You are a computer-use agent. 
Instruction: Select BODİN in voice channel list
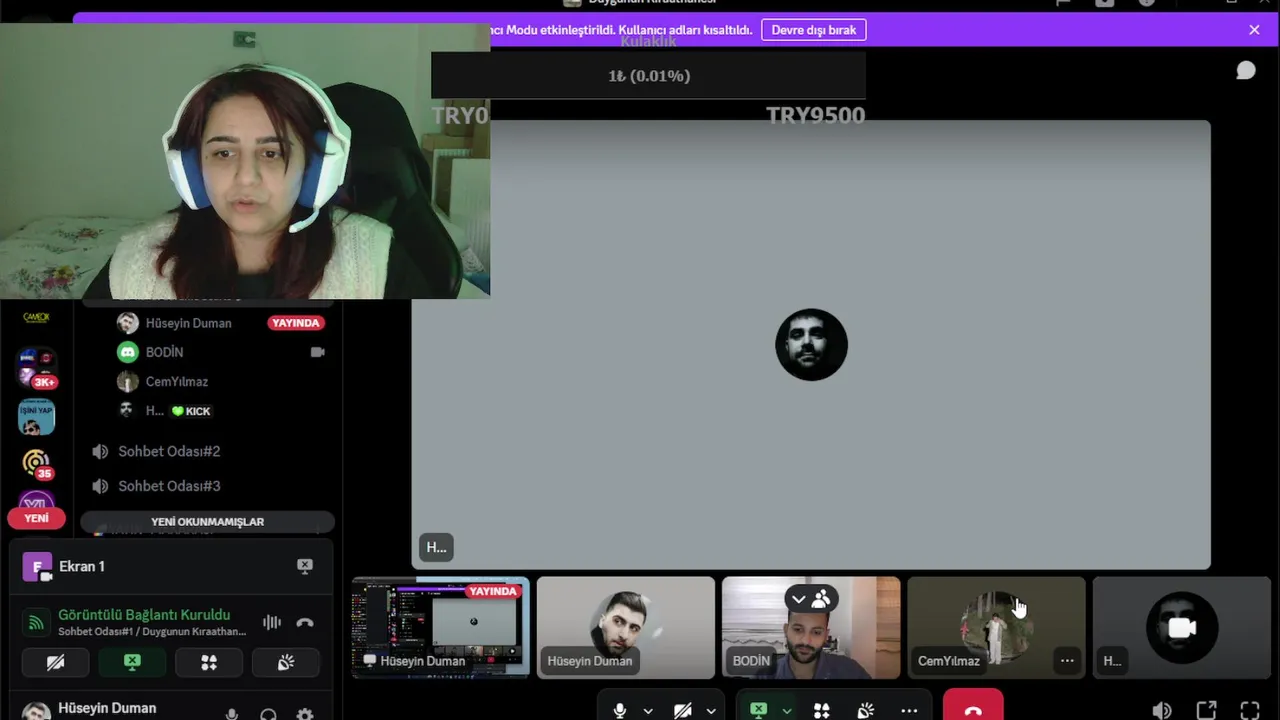164,352
